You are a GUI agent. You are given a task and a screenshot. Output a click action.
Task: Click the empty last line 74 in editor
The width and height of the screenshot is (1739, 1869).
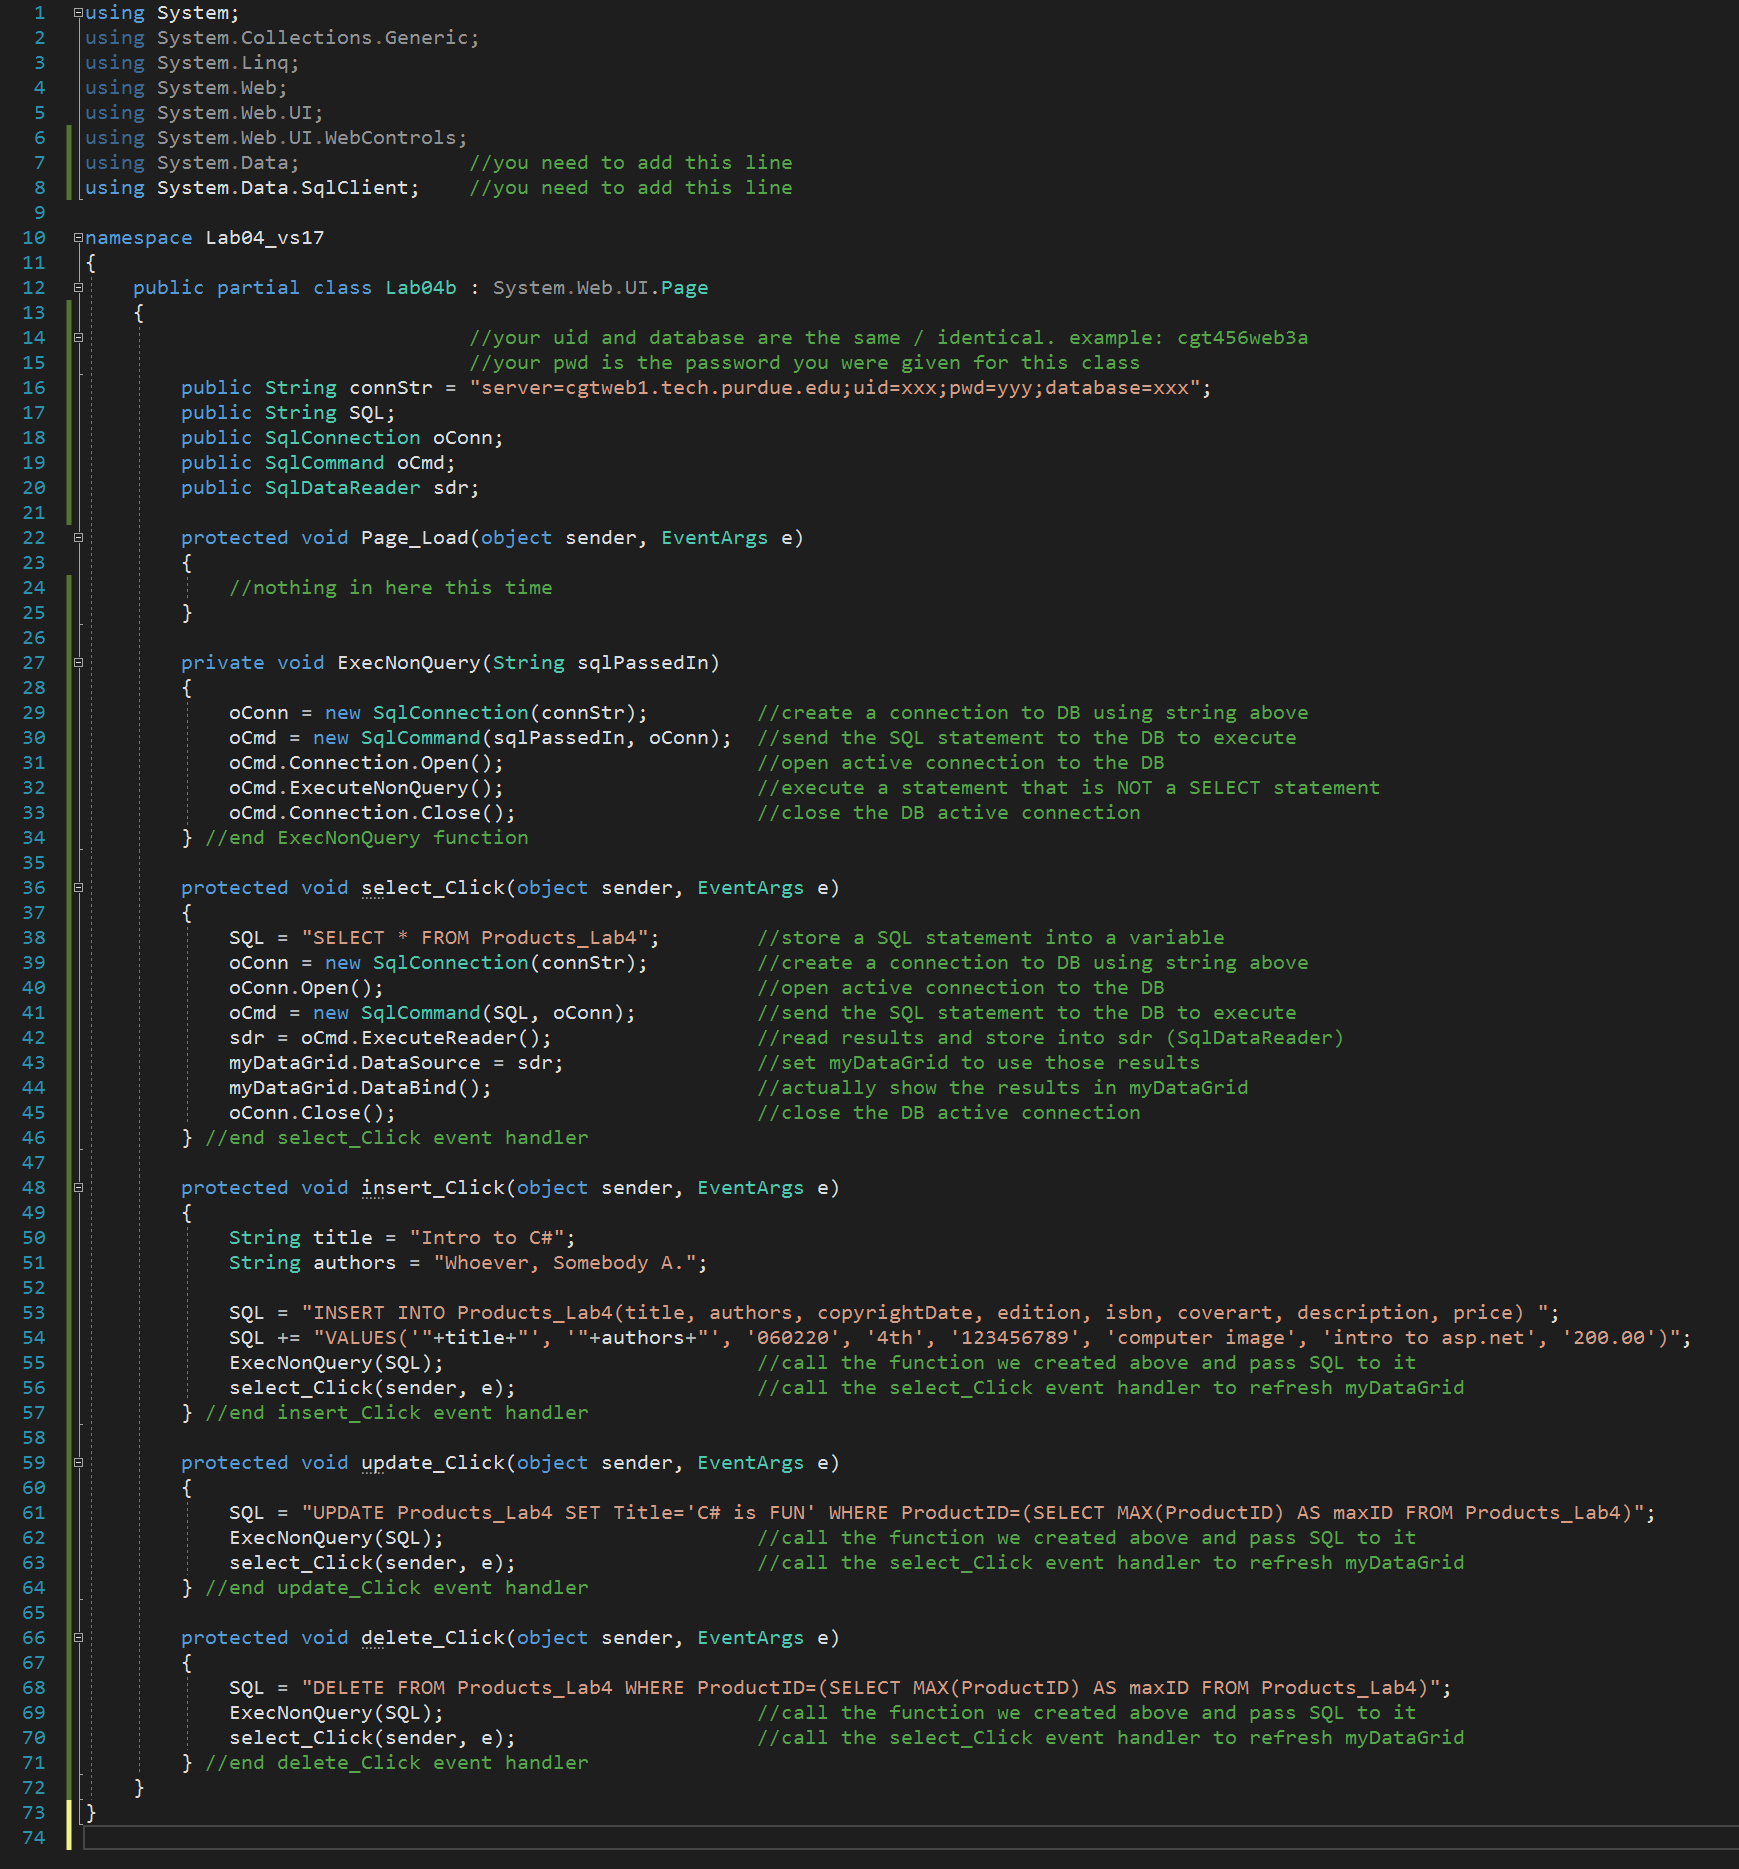click(x=910, y=1838)
